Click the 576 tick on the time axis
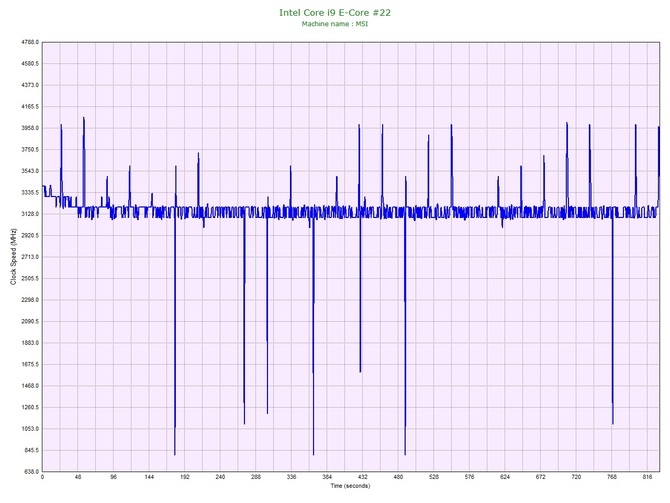This screenshot has height=503, width=670. pyautogui.click(x=469, y=477)
